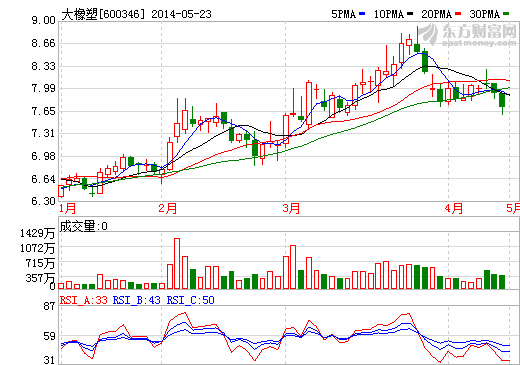Click the 6.98 price axis label

pyautogui.click(x=43, y=156)
